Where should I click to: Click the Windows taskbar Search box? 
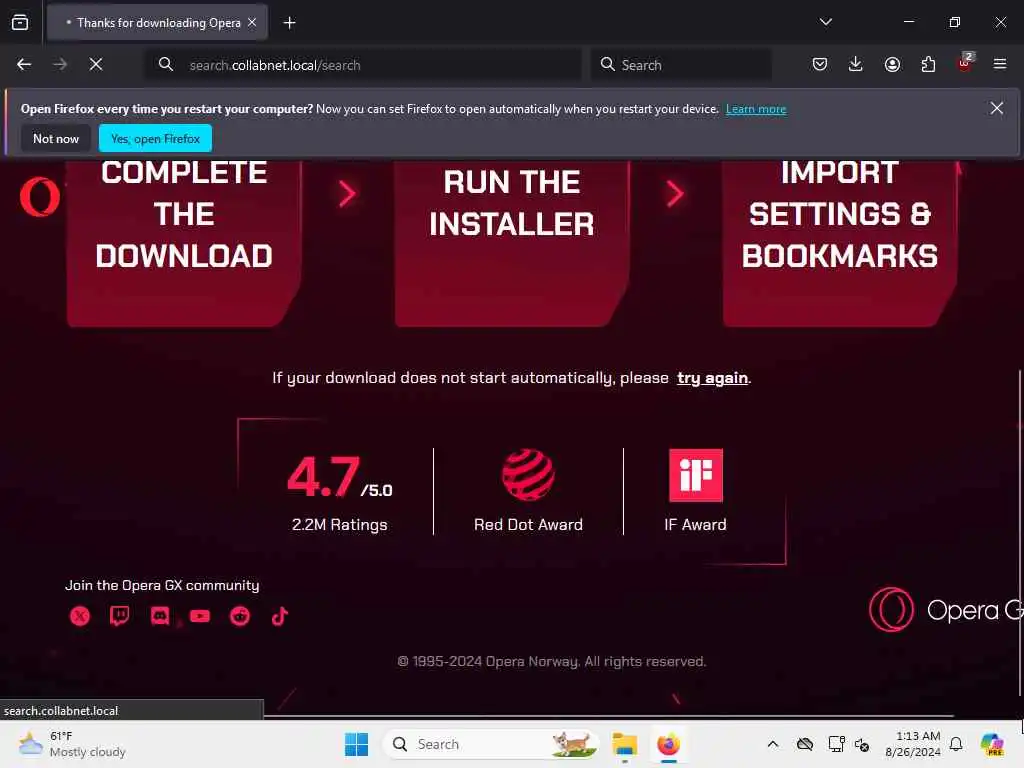tap(490, 744)
